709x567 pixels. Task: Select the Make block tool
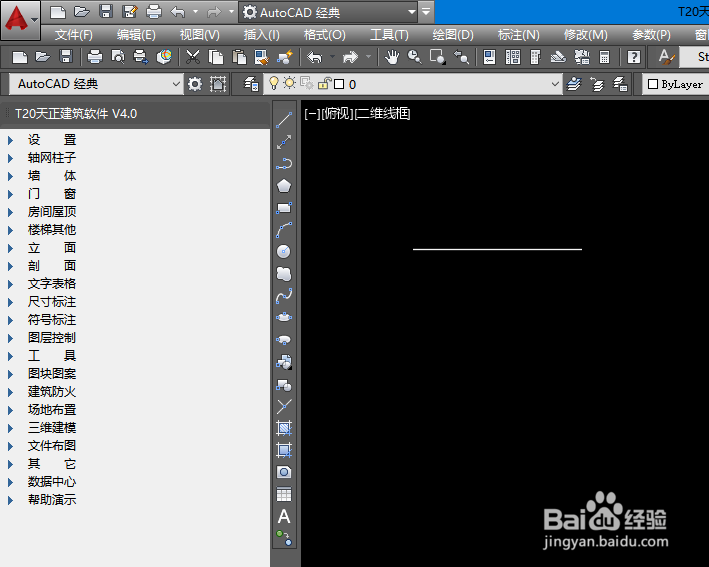tap(284, 385)
